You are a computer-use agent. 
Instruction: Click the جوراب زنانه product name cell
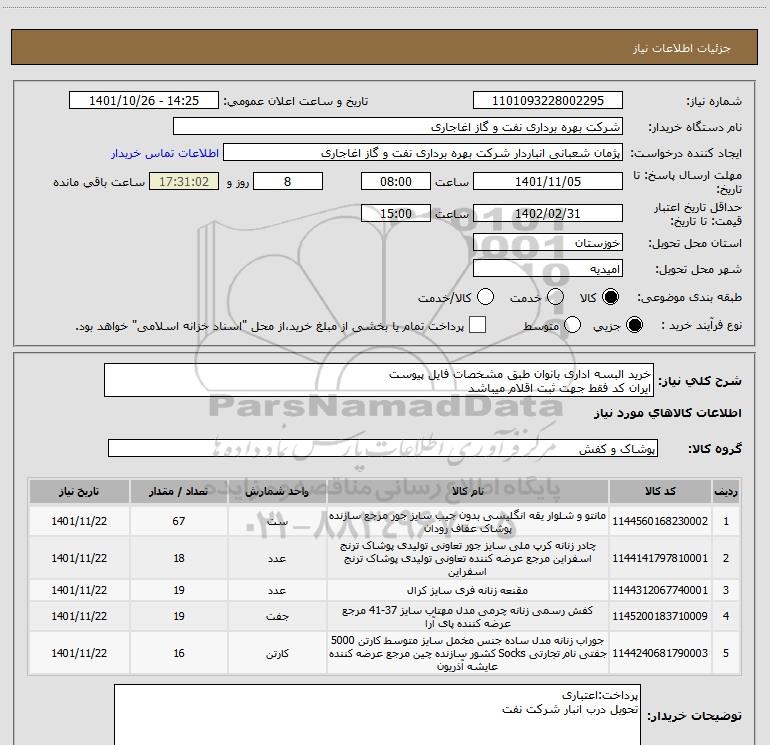click(468, 653)
